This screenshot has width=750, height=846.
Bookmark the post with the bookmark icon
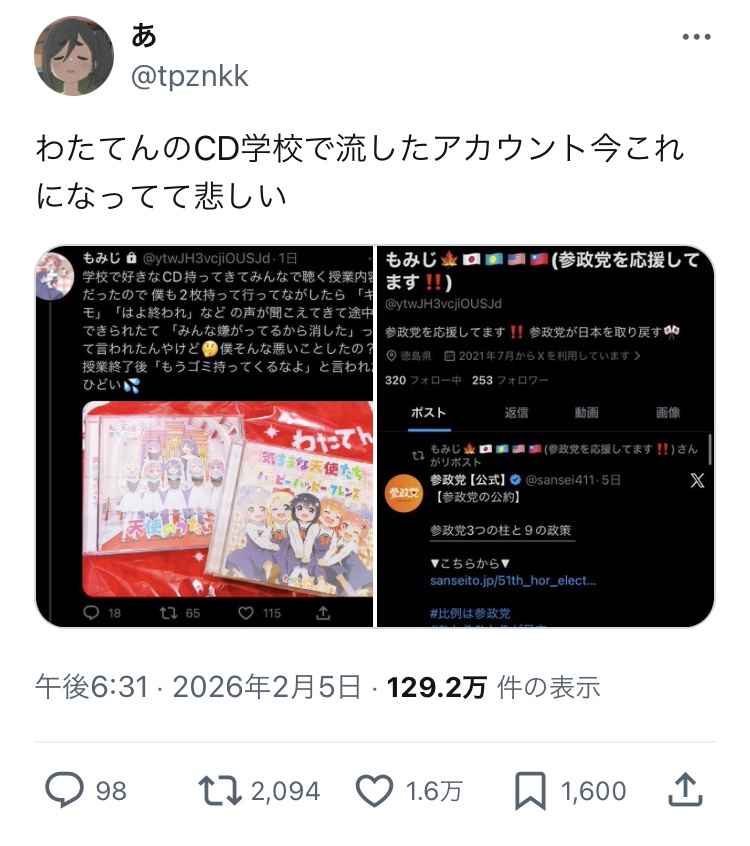[x=530, y=791]
